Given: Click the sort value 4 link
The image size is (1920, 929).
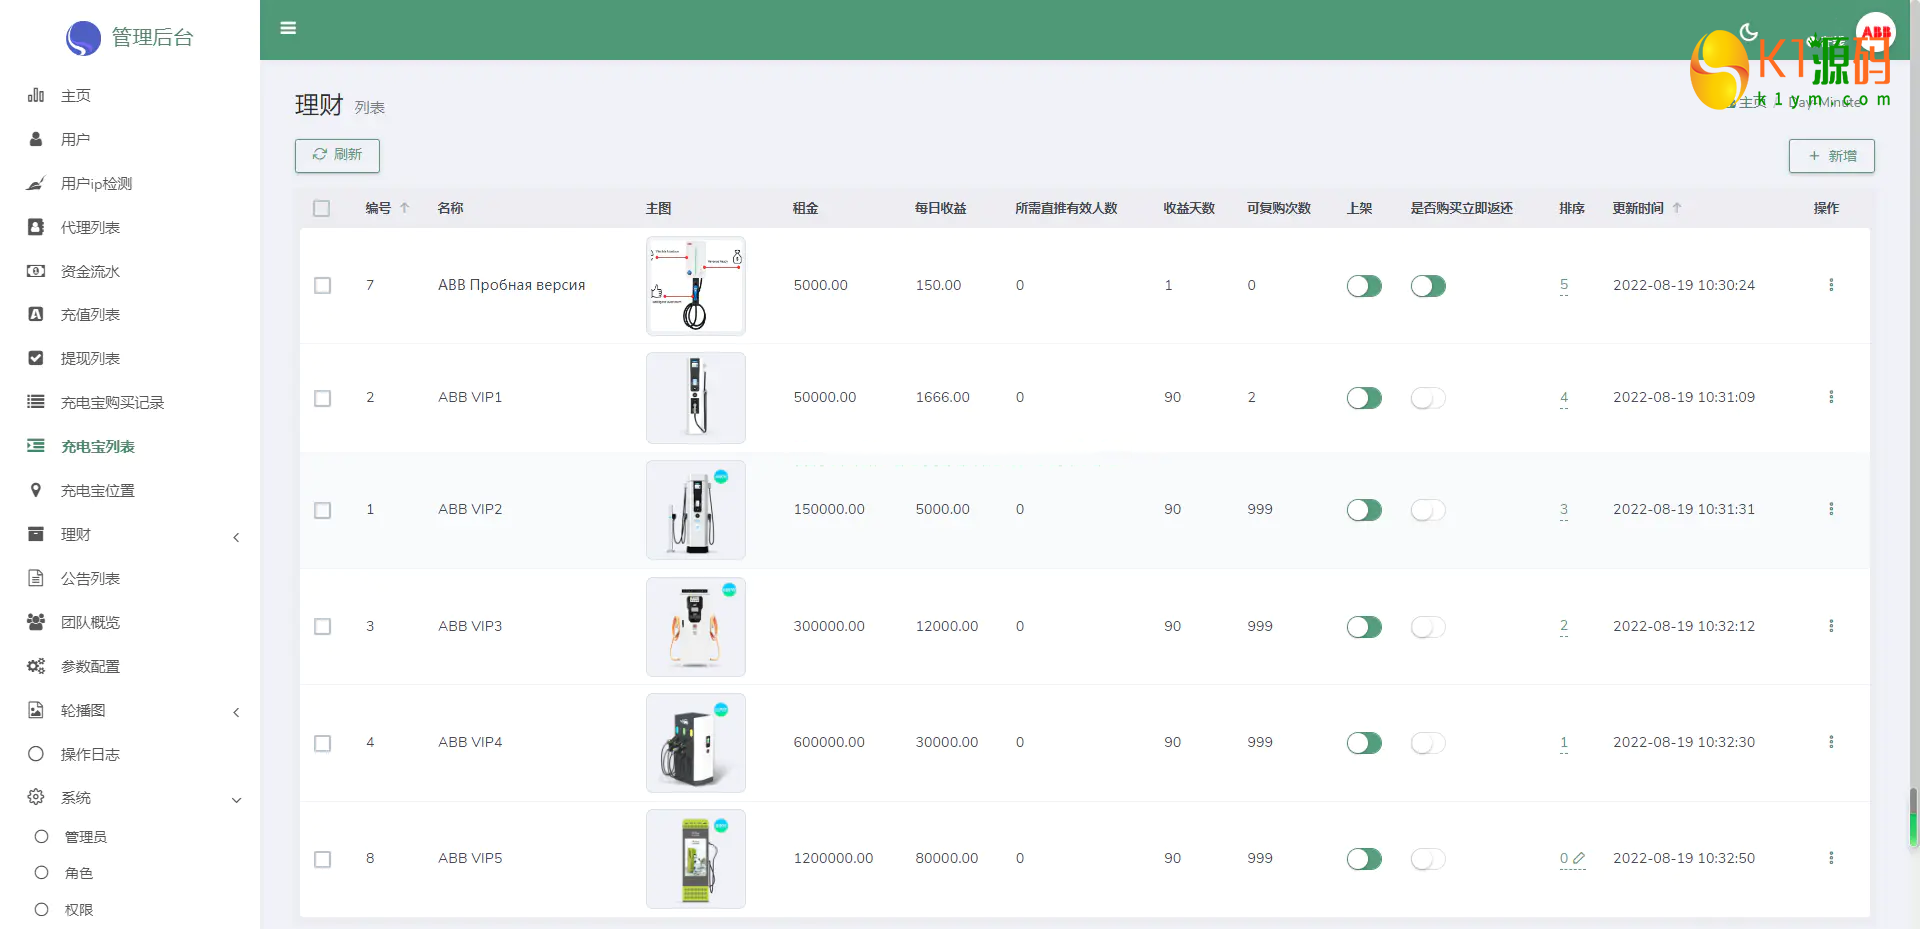Looking at the screenshot, I should click(1564, 397).
